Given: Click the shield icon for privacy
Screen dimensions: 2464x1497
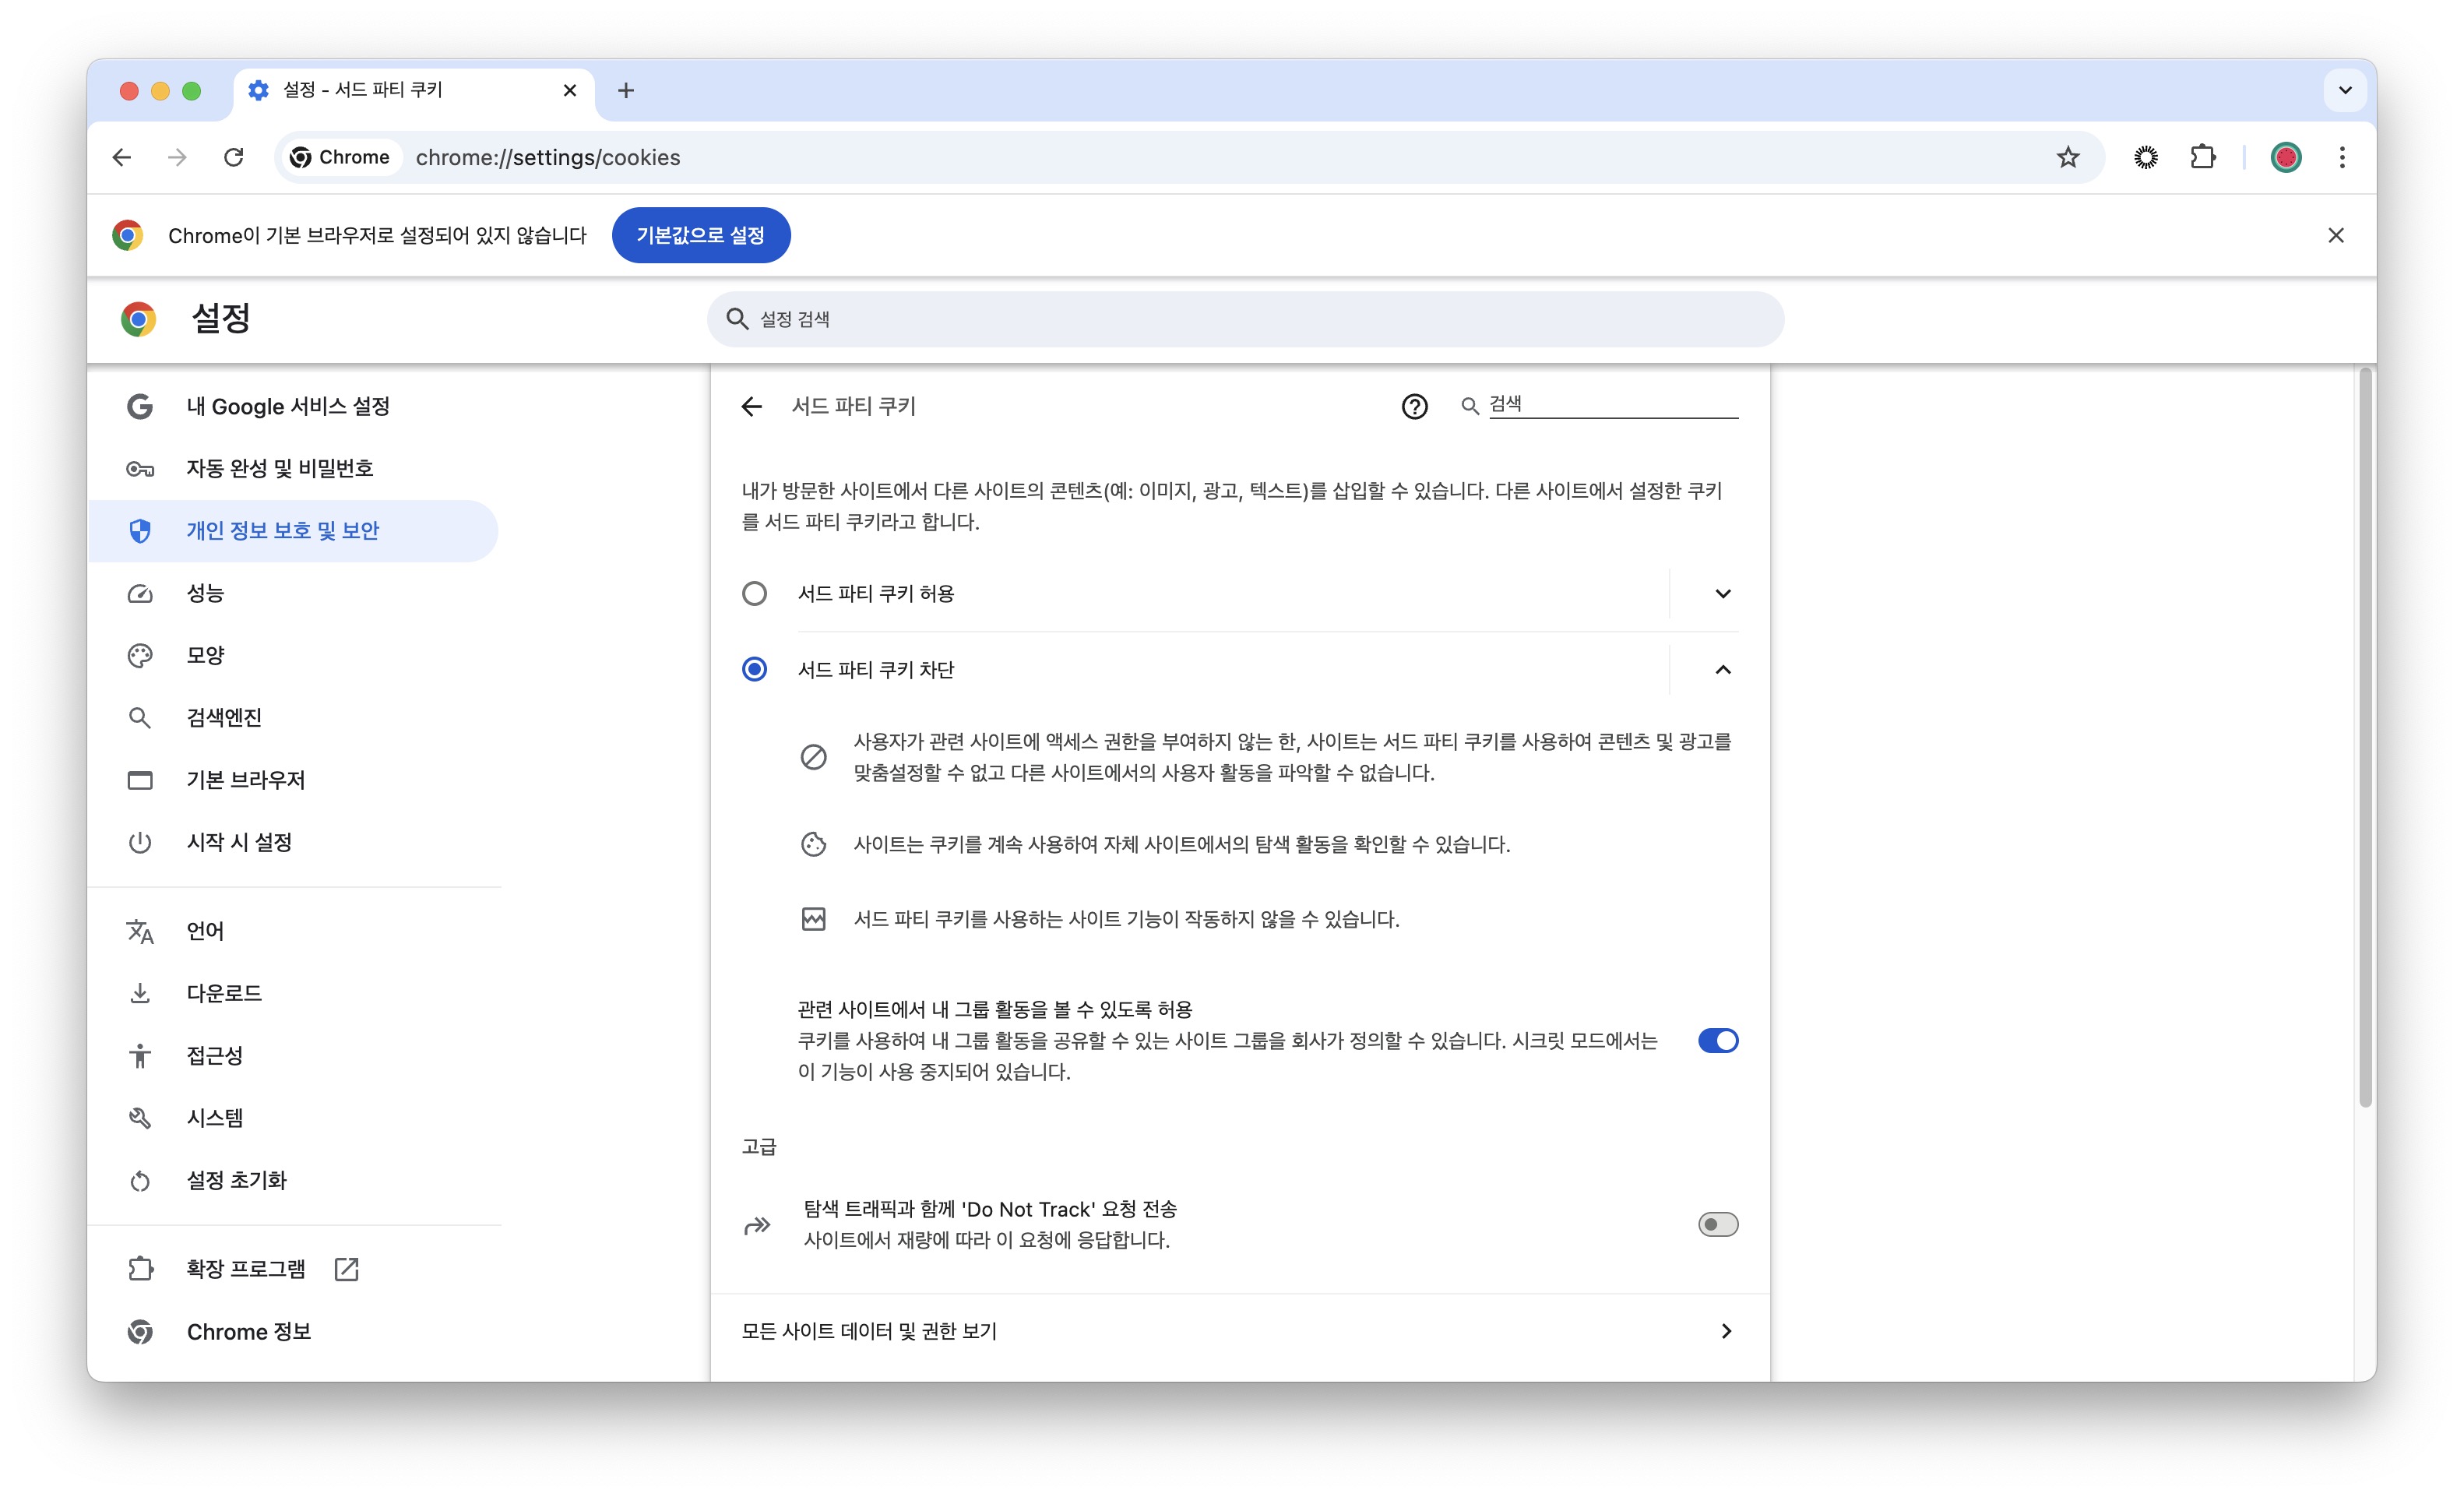Looking at the screenshot, I should pos(140,531).
